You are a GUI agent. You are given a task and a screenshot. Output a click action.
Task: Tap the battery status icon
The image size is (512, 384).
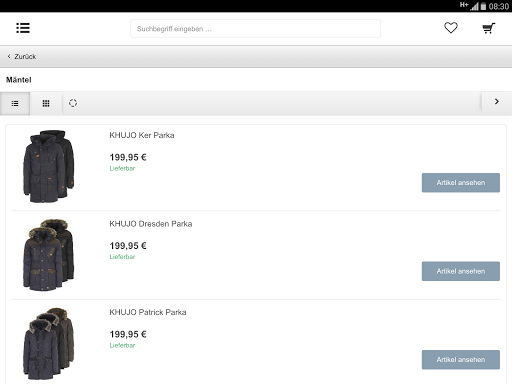click(x=483, y=6)
